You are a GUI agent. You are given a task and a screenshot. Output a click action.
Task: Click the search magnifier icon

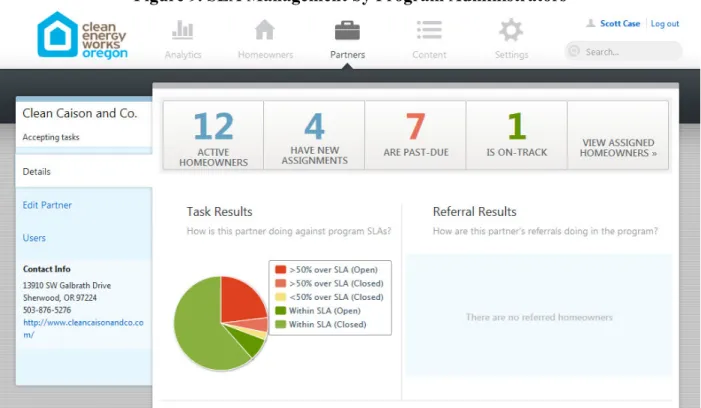click(574, 51)
